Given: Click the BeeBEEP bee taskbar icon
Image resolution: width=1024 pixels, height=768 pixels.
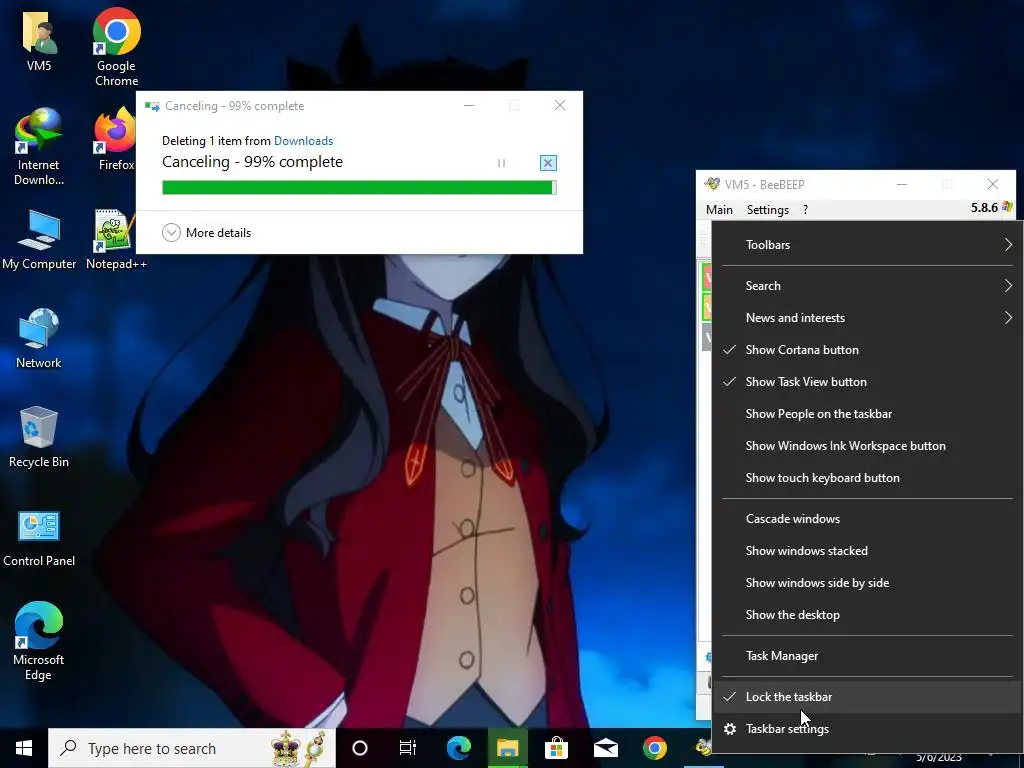Looking at the screenshot, I should (x=703, y=748).
